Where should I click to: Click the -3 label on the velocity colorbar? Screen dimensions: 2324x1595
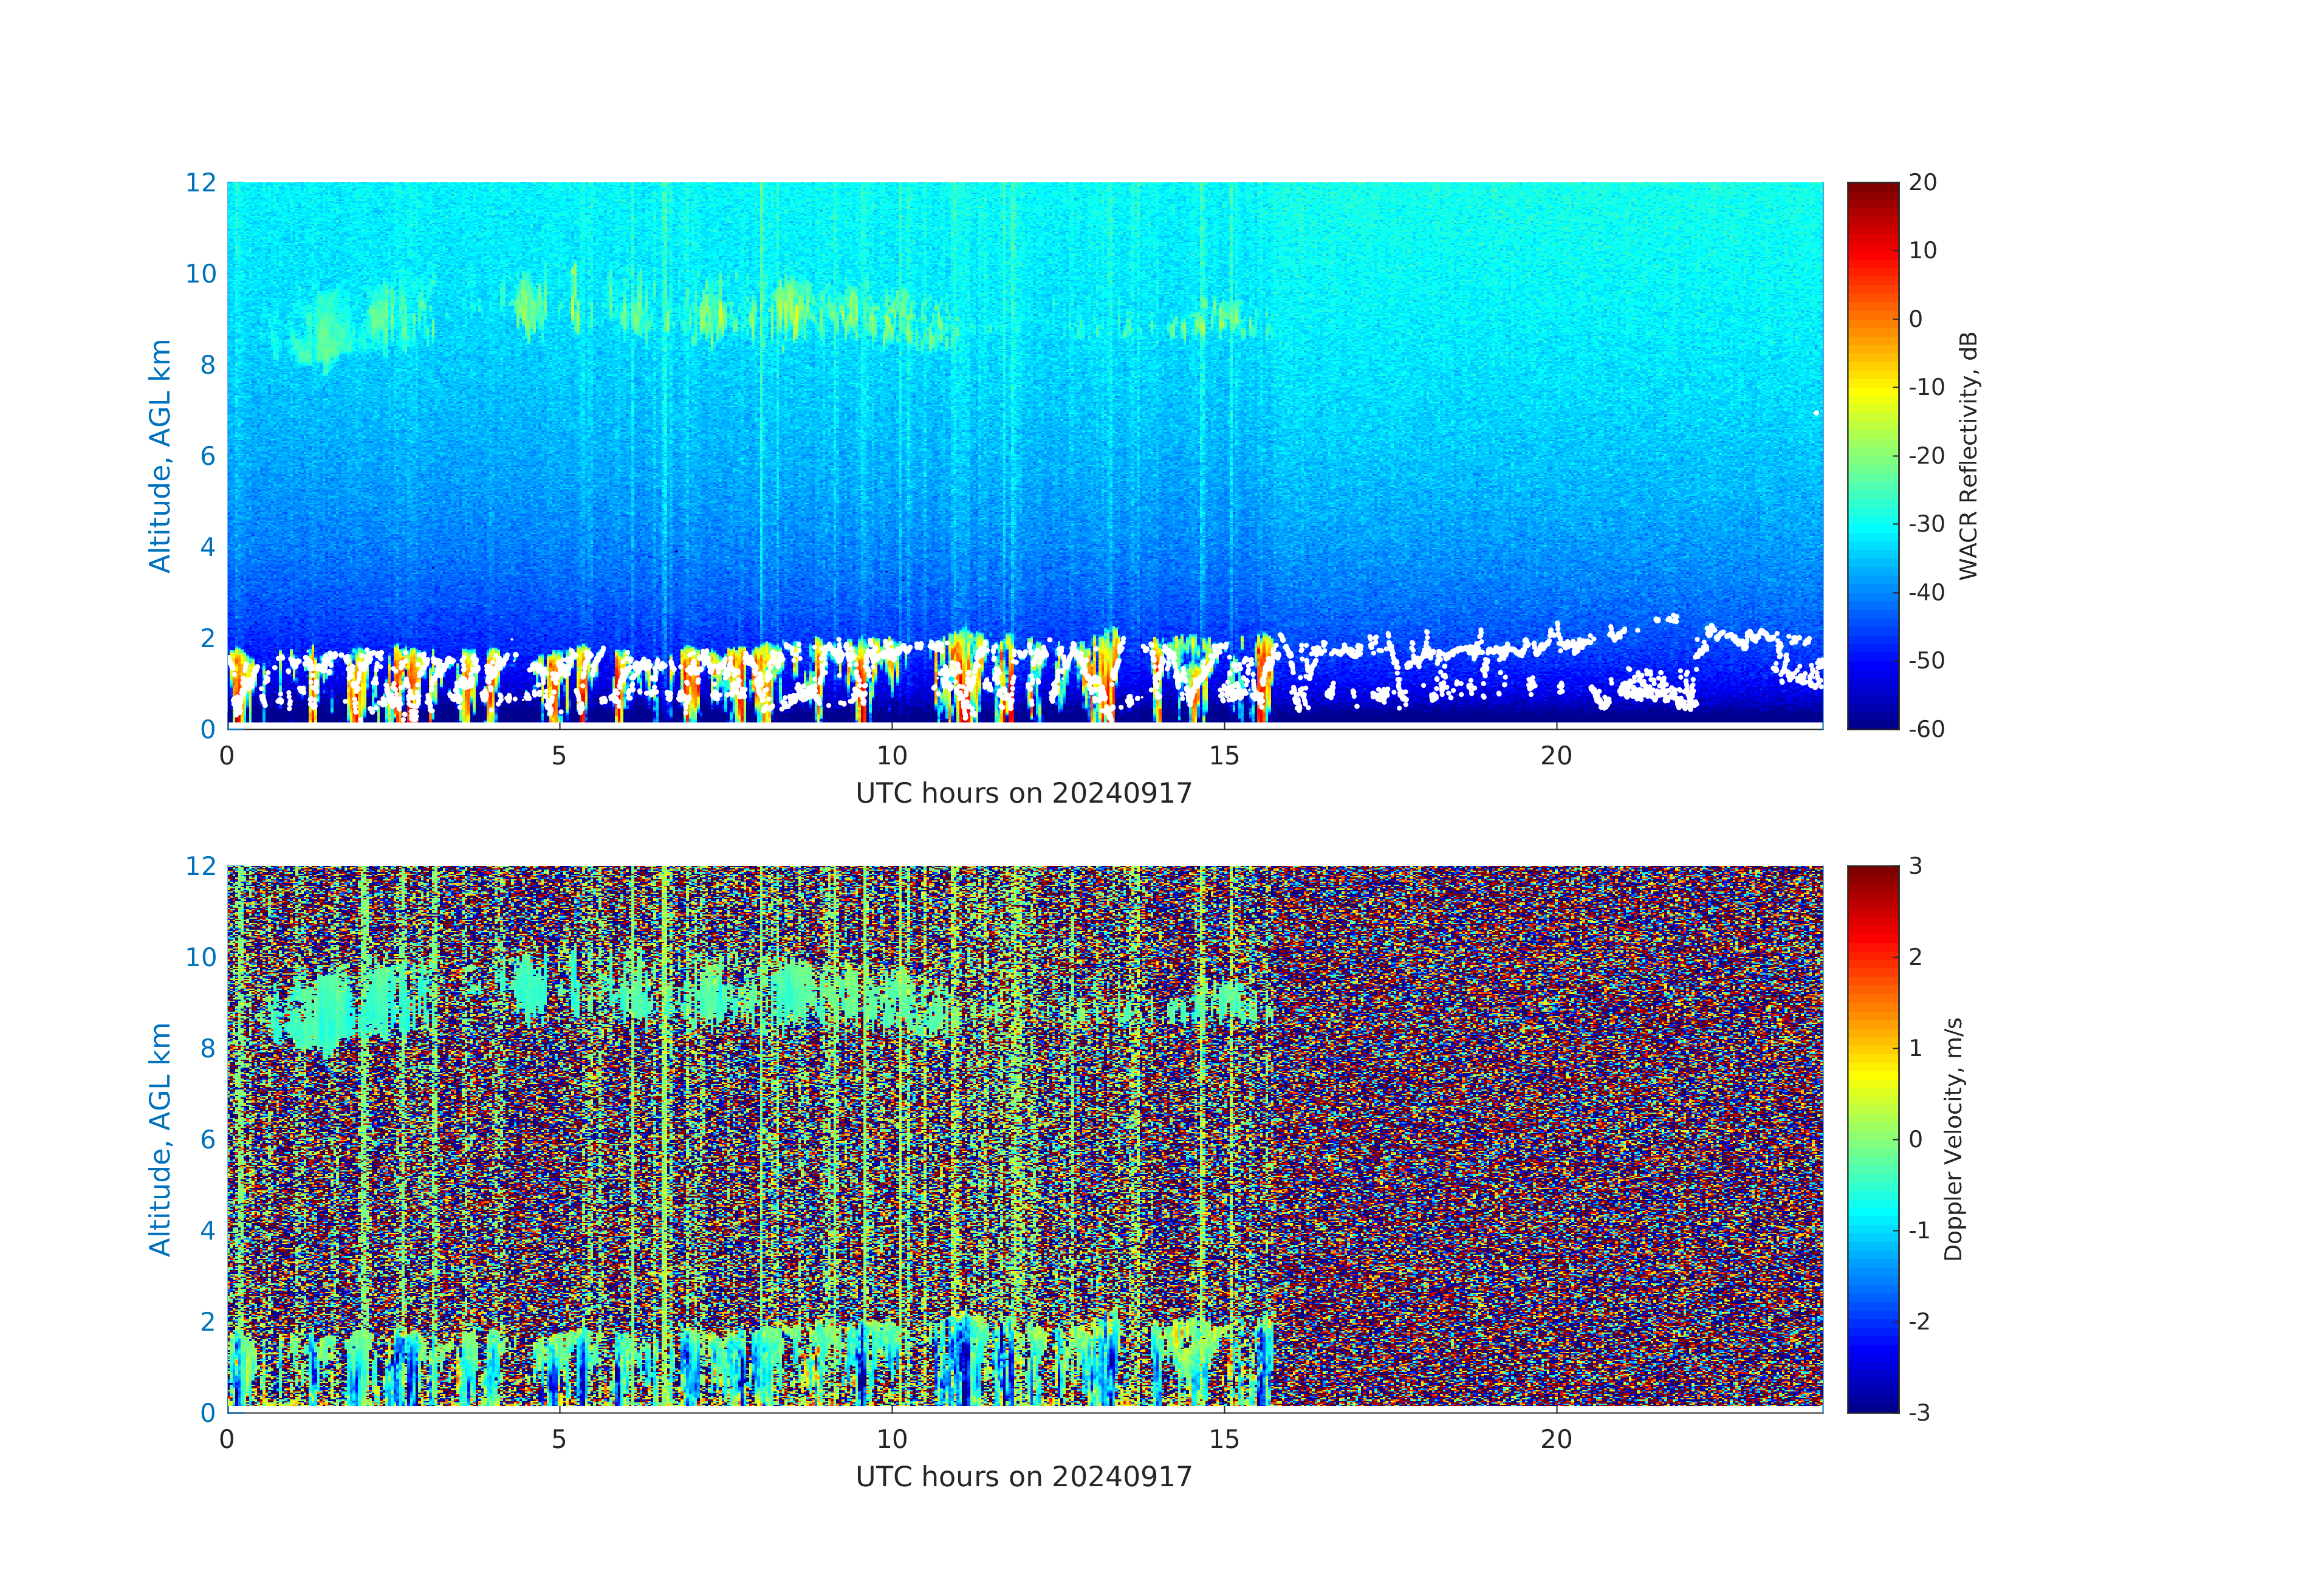[x=1918, y=1412]
